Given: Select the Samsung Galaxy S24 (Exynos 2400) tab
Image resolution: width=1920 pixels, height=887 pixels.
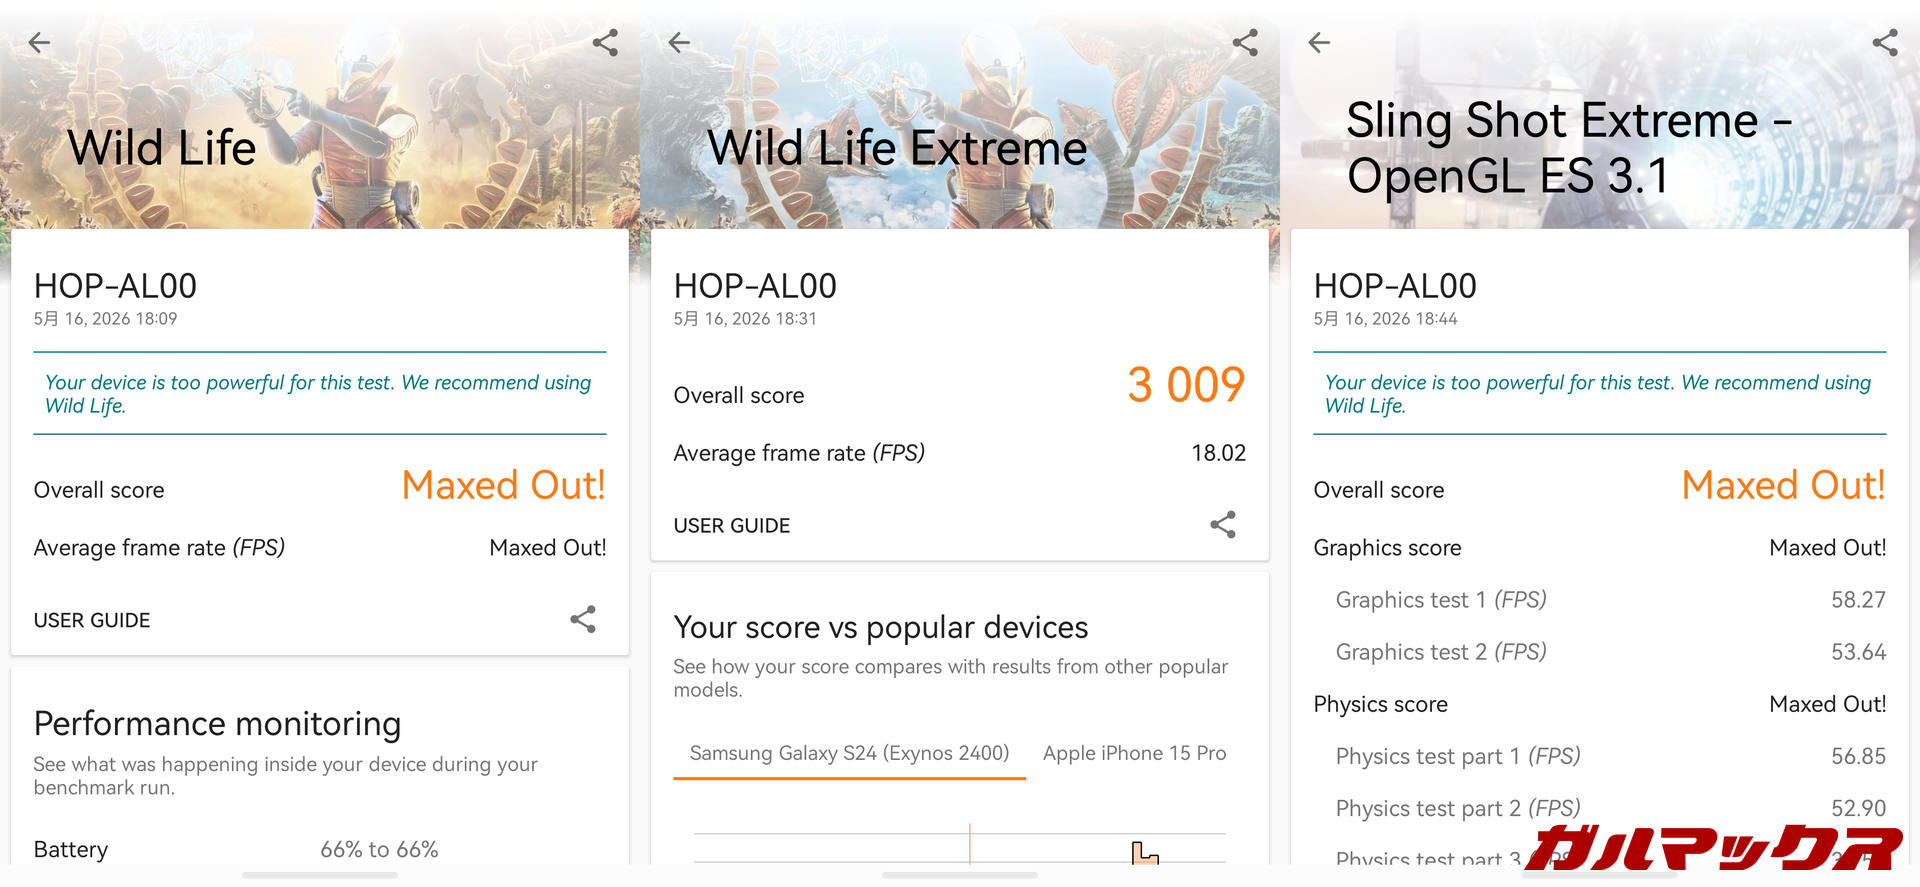Looking at the screenshot, I should 849,753.
